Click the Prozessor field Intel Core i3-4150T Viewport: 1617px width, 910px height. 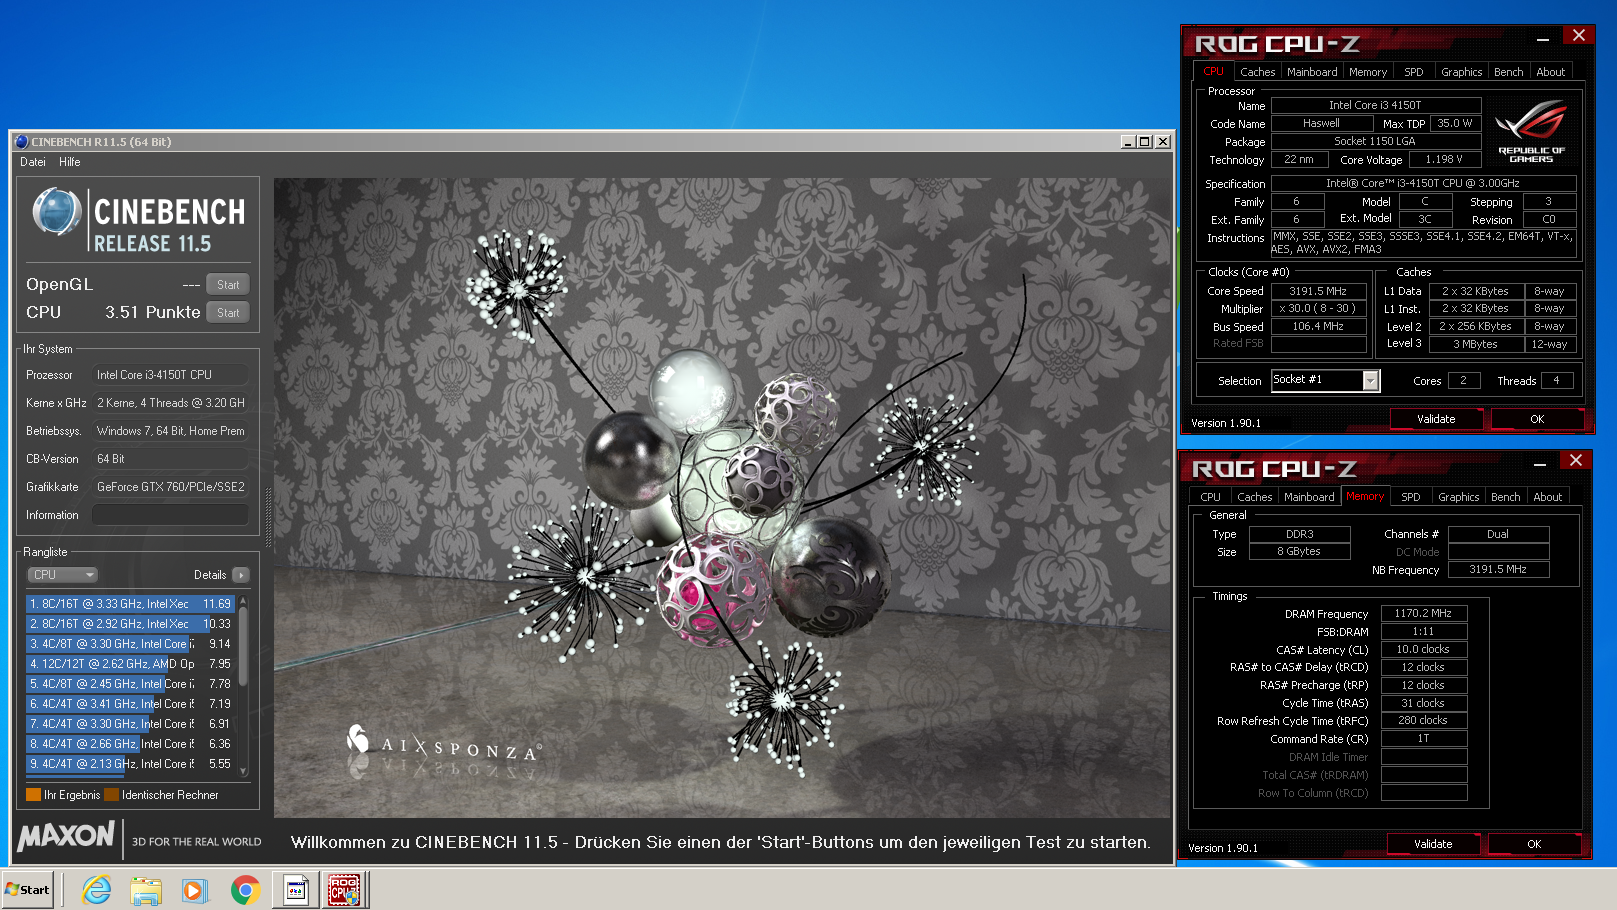170,375
